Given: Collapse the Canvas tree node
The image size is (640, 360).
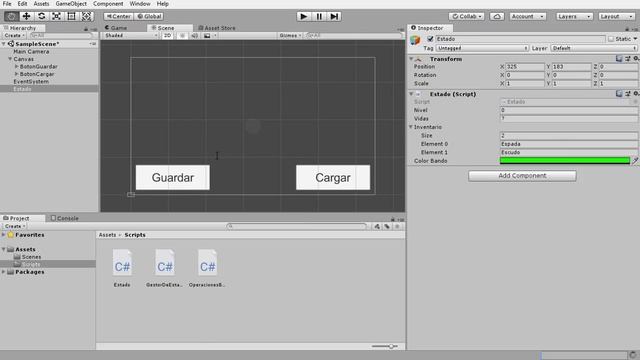Looking at the screenshot, I should coord(10,59).
